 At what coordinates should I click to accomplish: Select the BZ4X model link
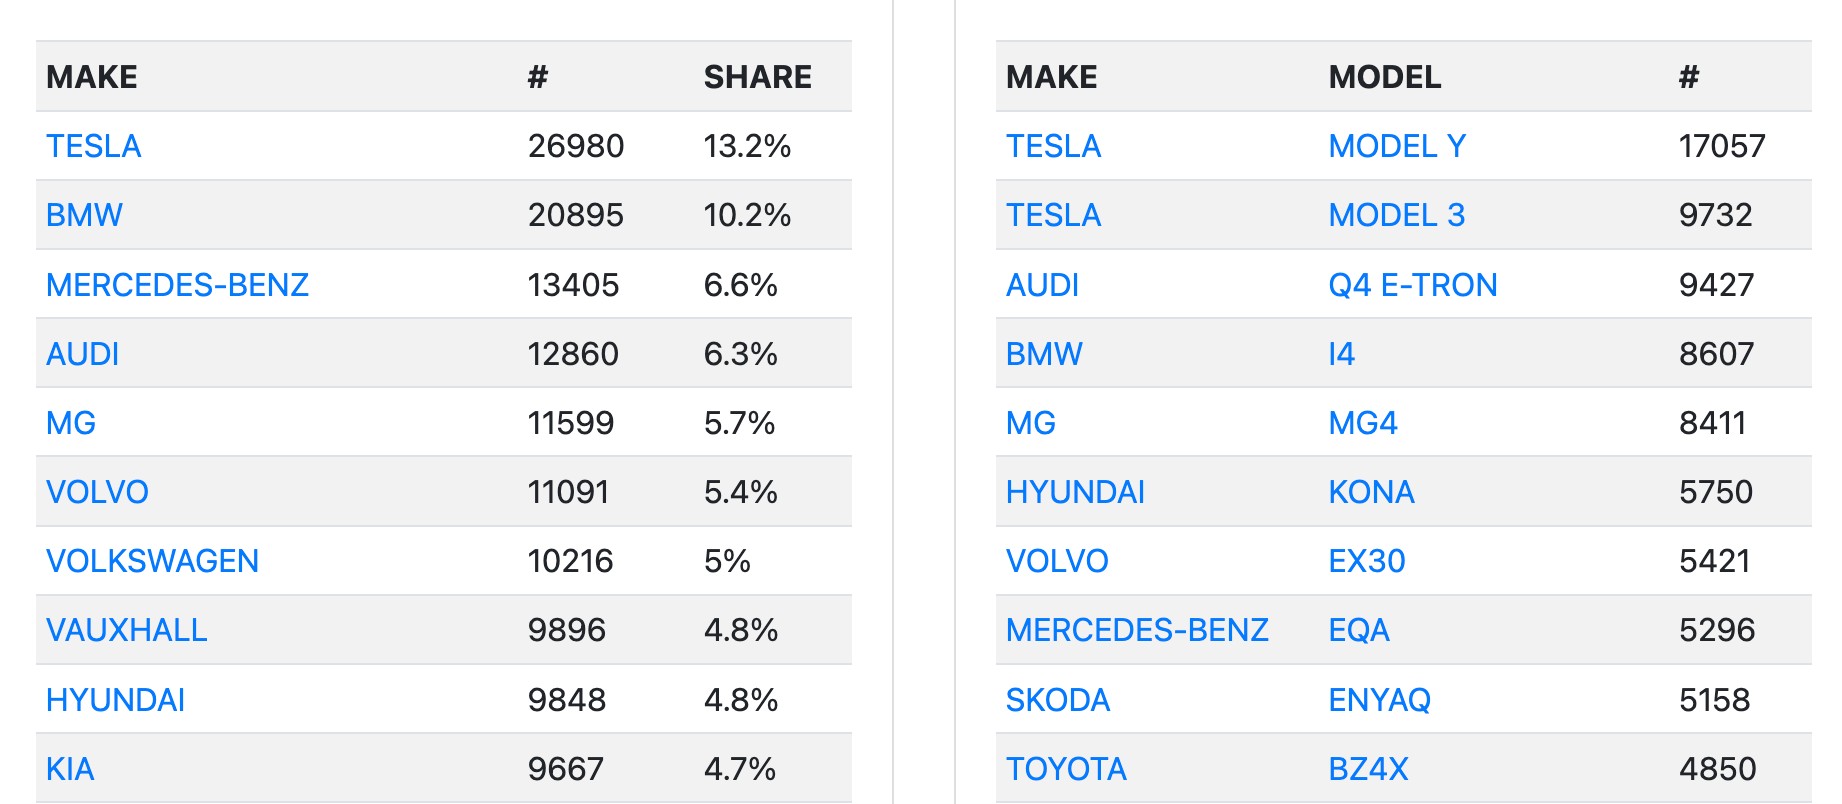[1368, 769]
